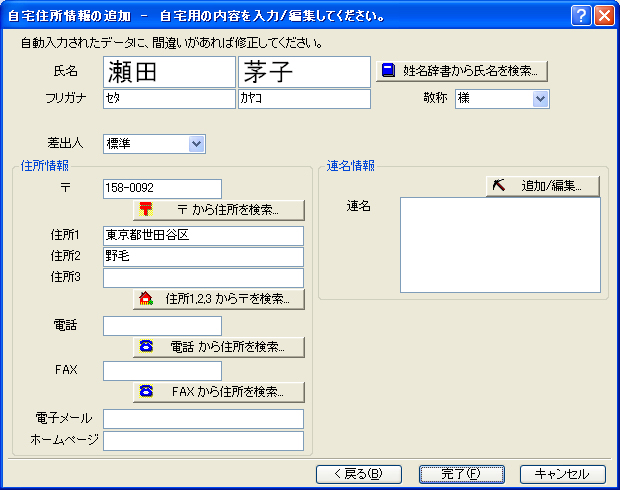The height and width of the screenshot is (490, 620).
Task: Select the given name field containing 茅子
Action: point(304,71)
